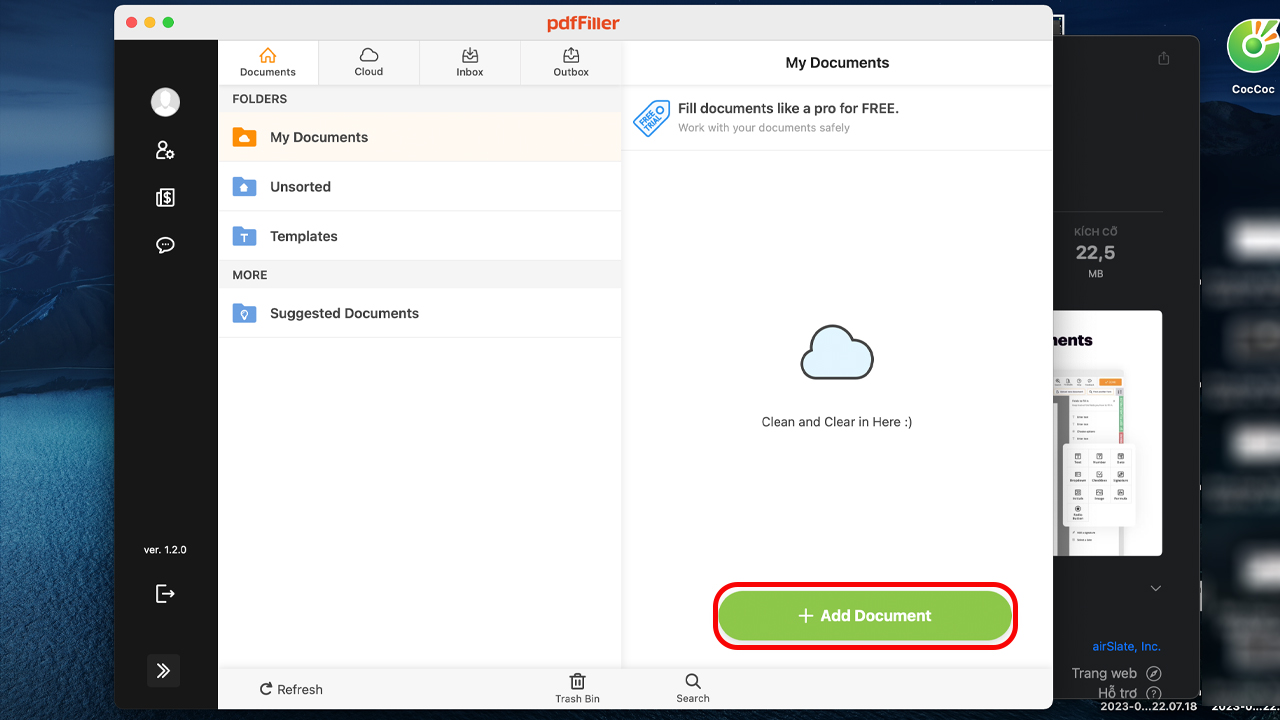Expand the chevron in background App Store window

[1156, 588]
